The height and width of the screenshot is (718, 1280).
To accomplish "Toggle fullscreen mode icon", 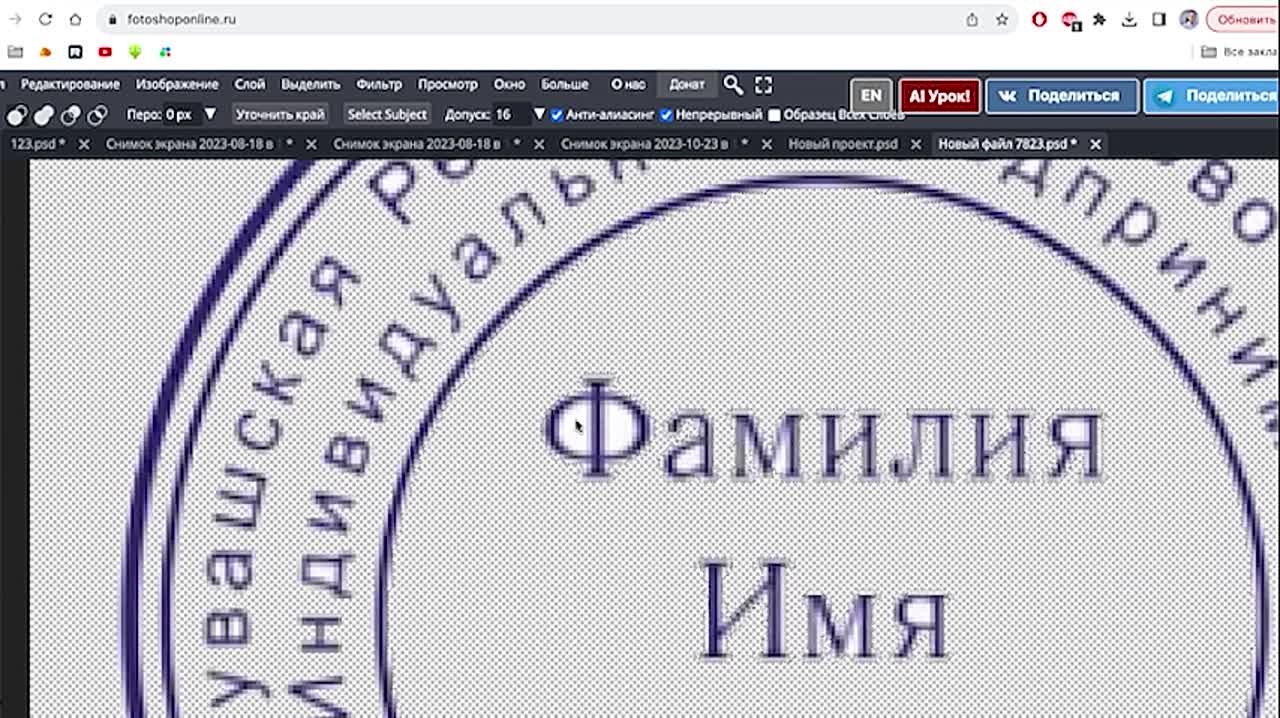I will click(x=763, y=85).
